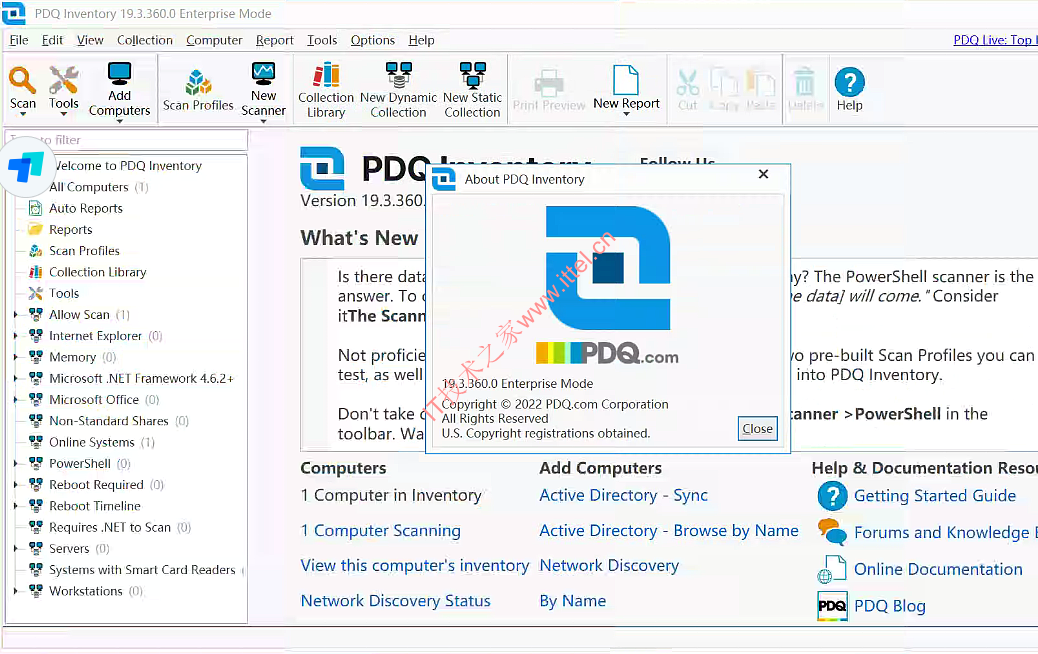Expand the Workstations collection node
Viewport: 1038px width, 654px height.
tap(16, 591)
